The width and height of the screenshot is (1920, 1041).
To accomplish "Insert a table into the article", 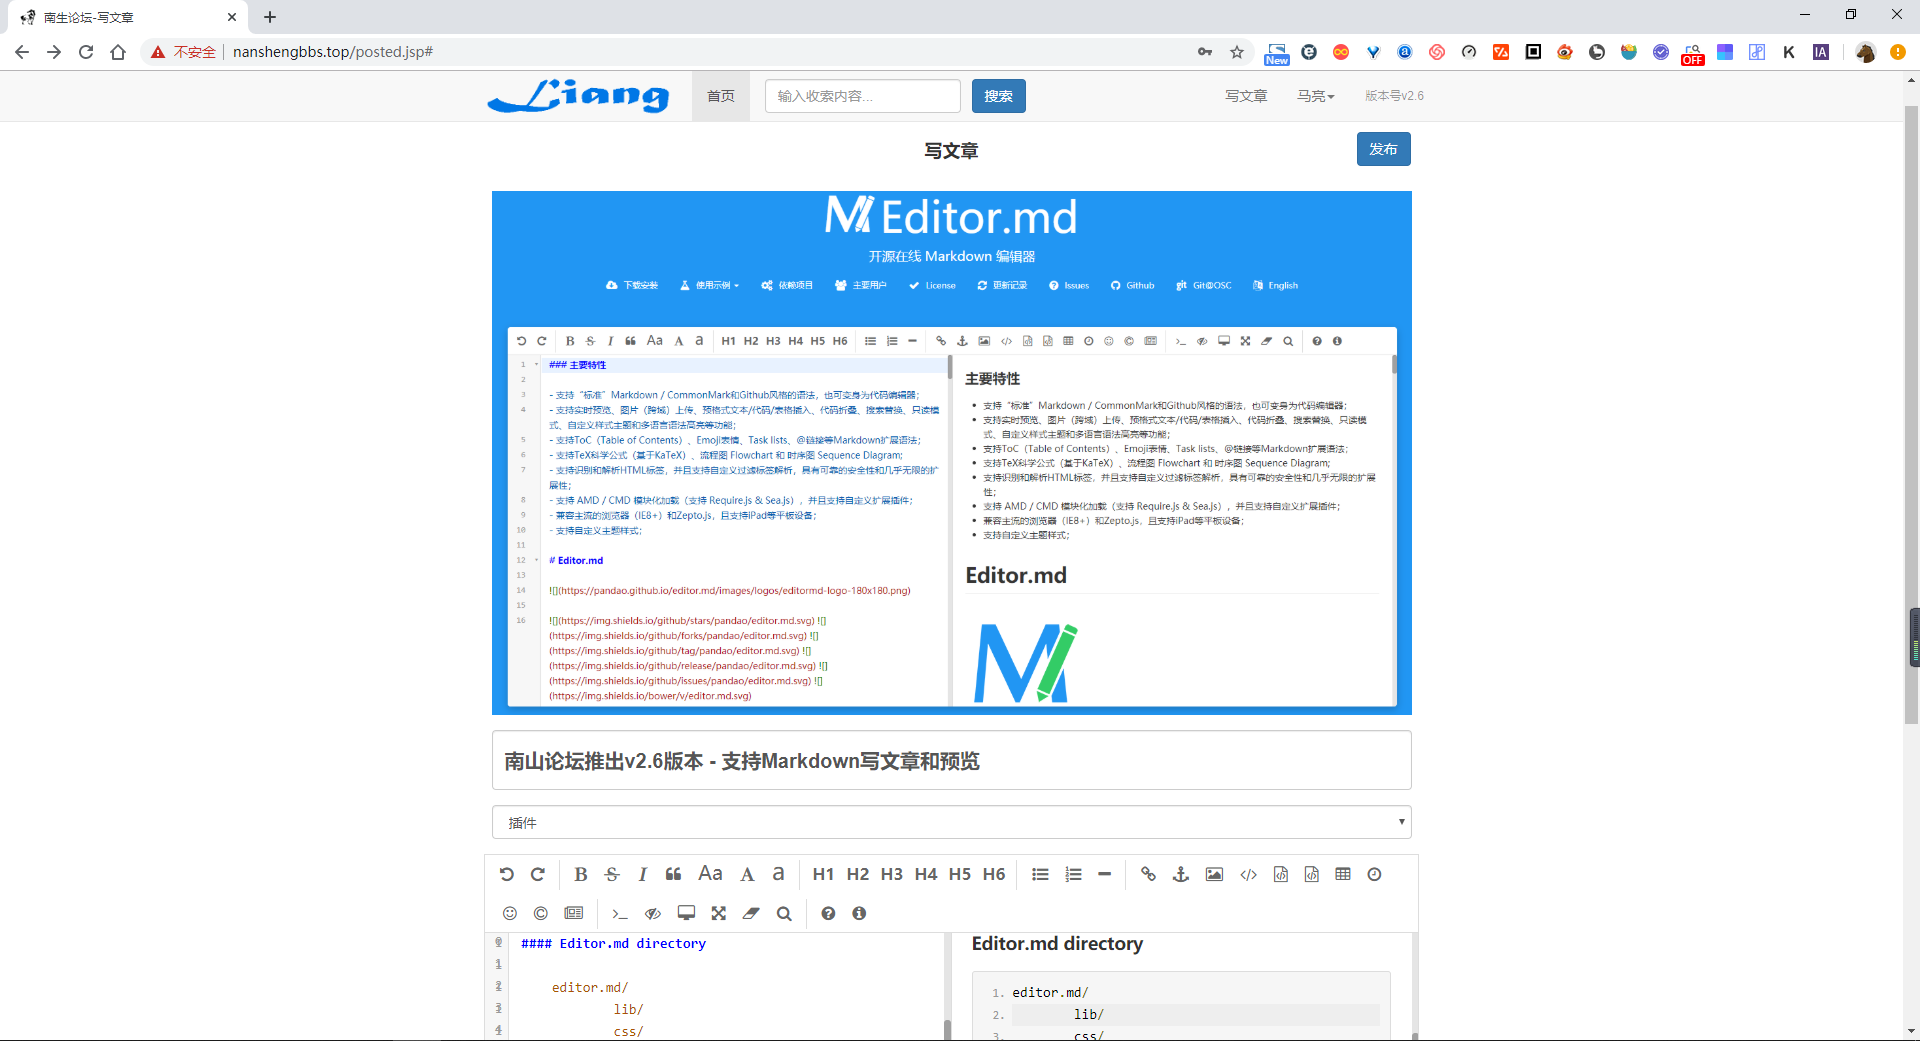I will (x=1343, y=874).
